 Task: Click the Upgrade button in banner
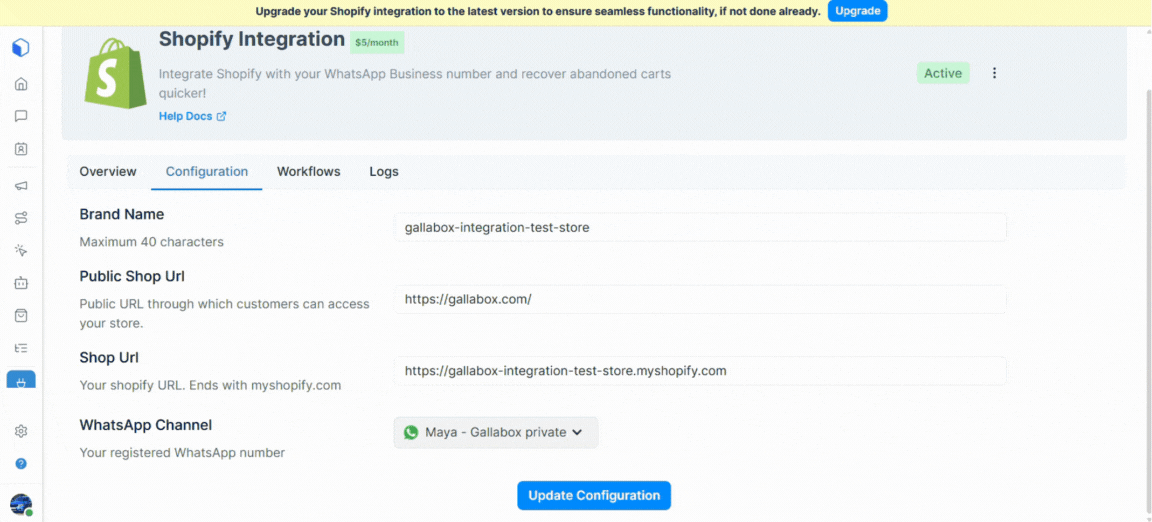click(857, 11)
